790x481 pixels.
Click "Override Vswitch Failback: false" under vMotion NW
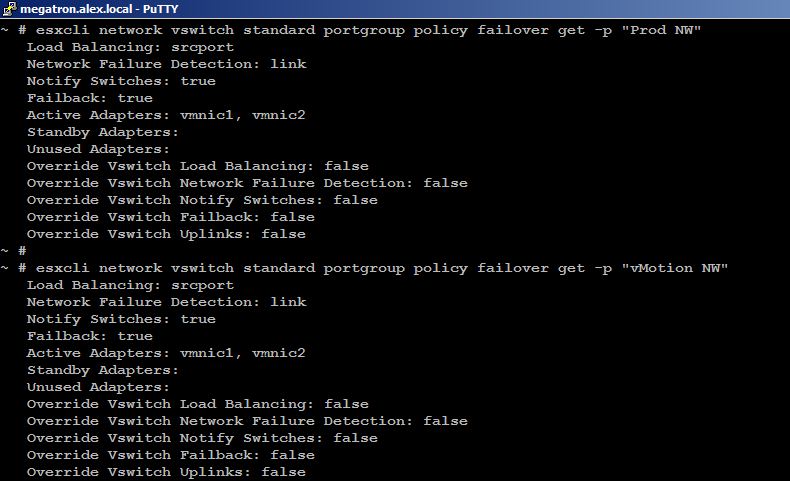(x=171, y=455)
